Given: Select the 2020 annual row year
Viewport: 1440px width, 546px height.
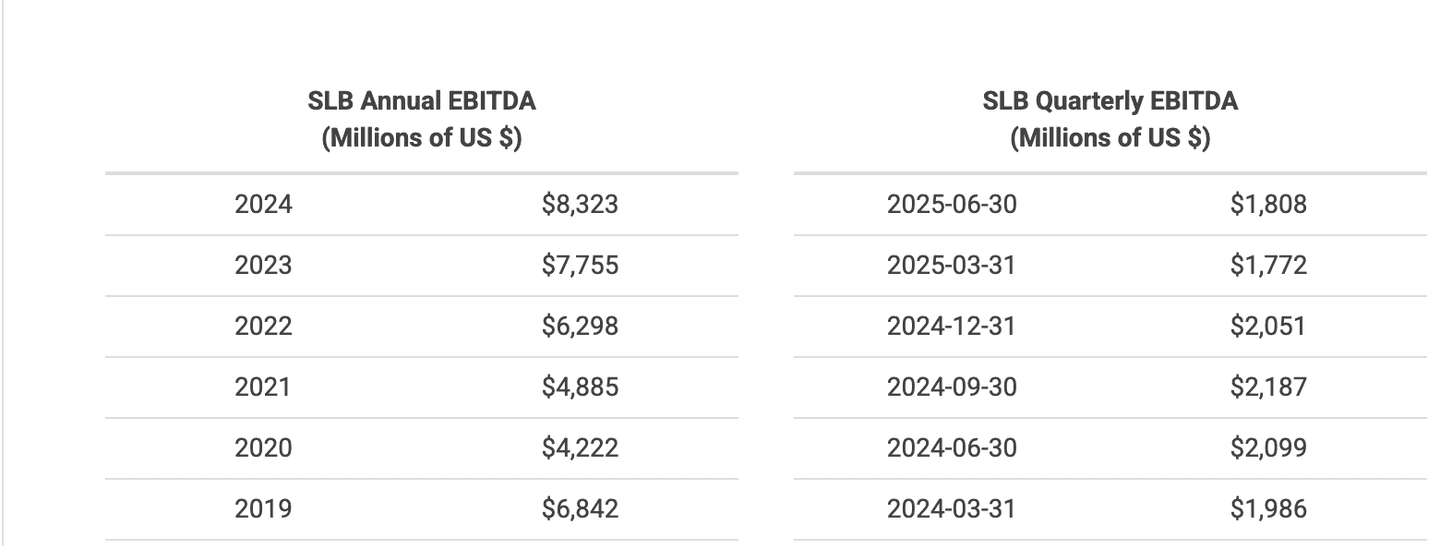Looking at the screenshot, I should (x=264, y=448).
